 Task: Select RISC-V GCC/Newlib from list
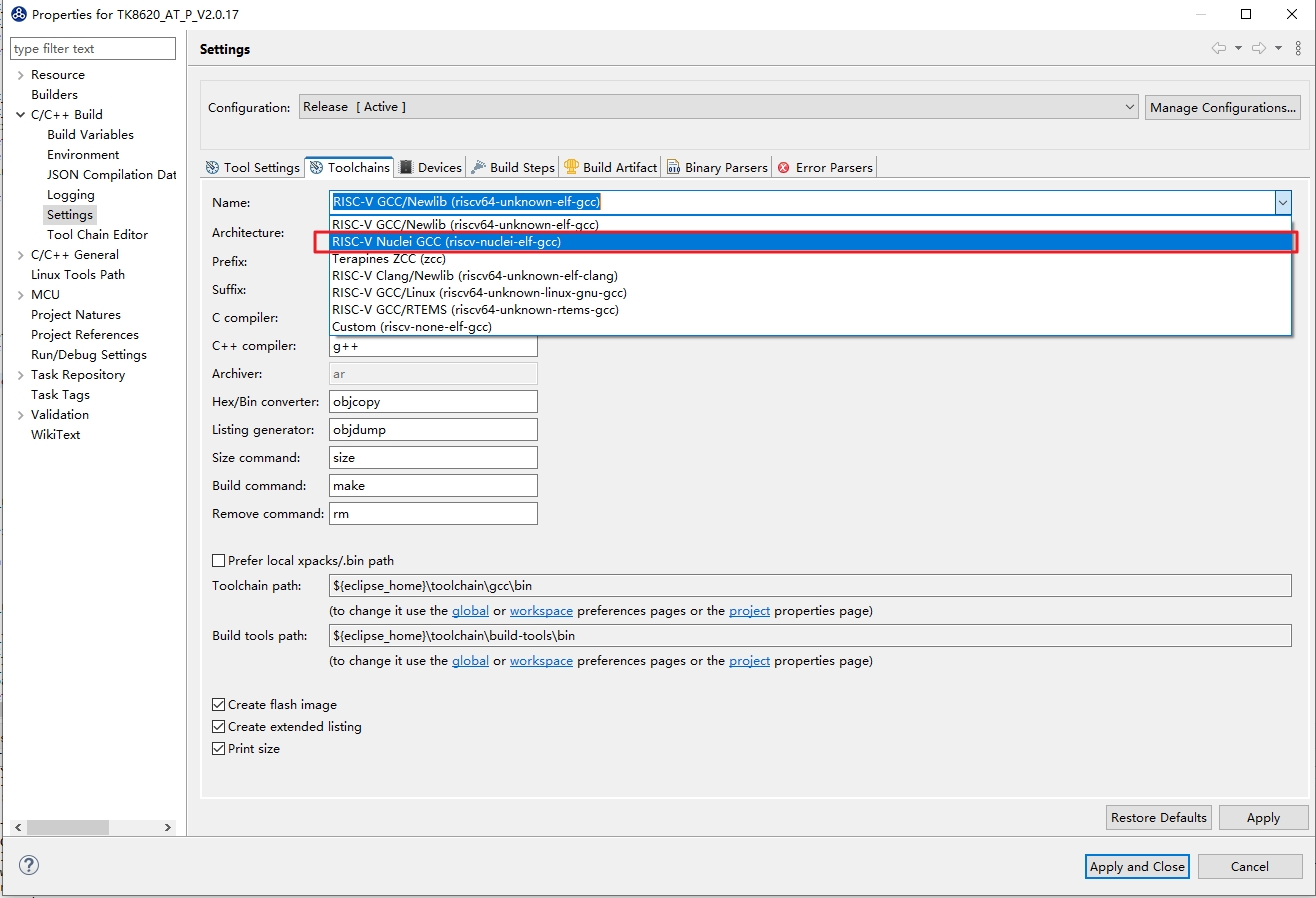pos(811,225)
